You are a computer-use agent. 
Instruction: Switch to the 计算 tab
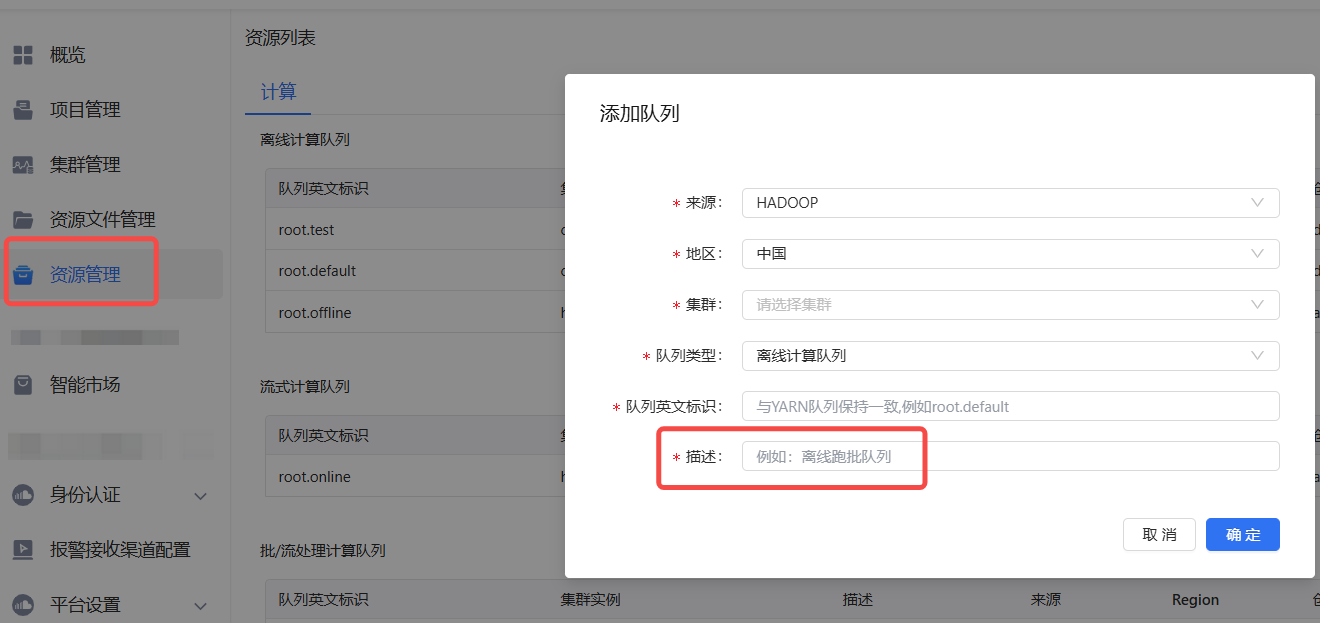278,92
